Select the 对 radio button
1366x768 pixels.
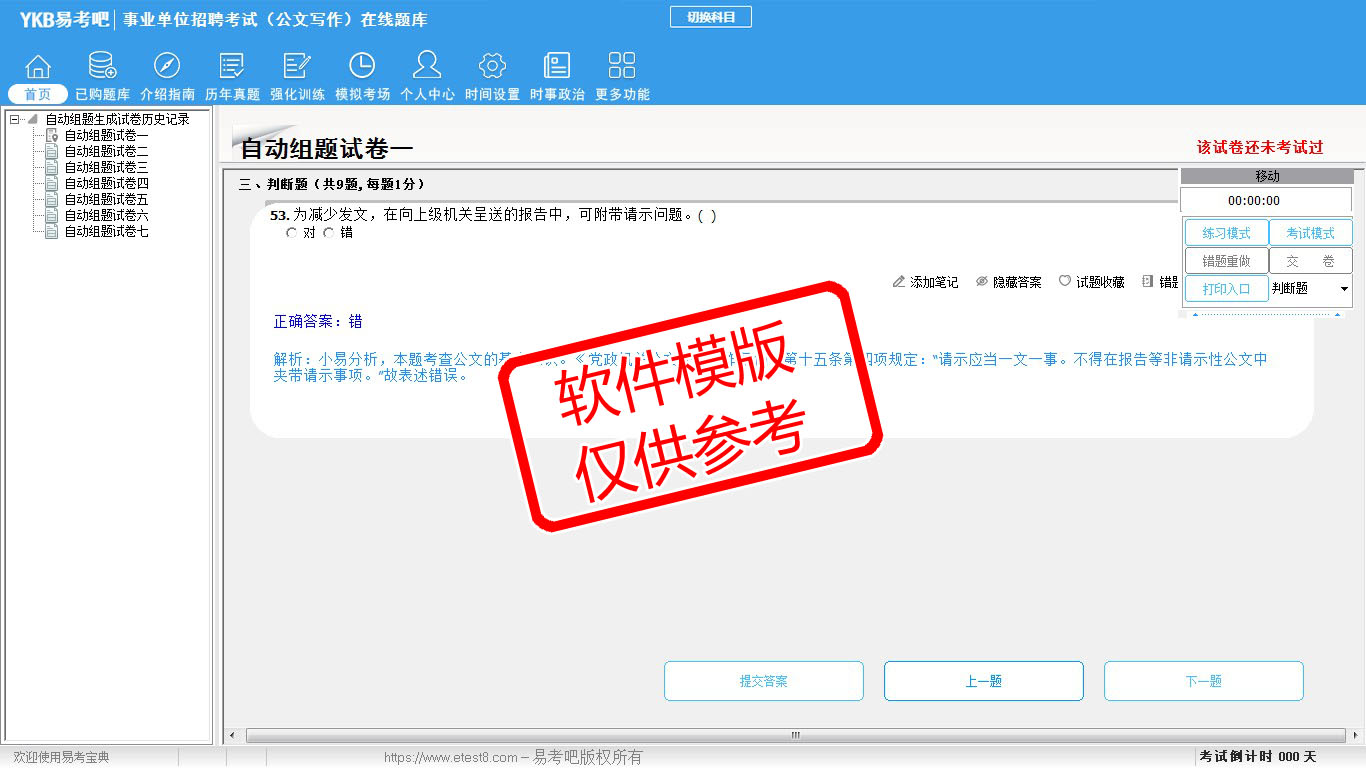coord(292,233)
